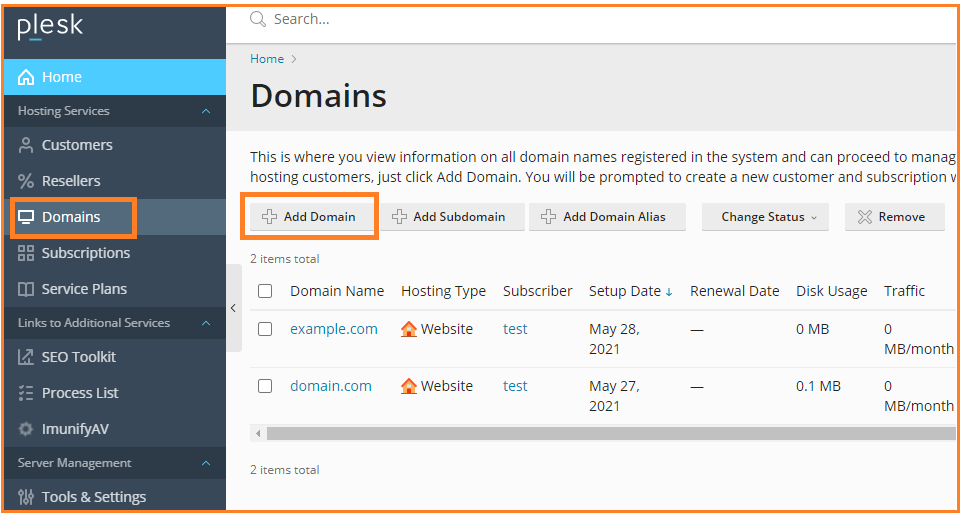The width and height of the screenshot is (971, 525).
Task: Collapse the Hosting Services section
Action: pos(206,111)
